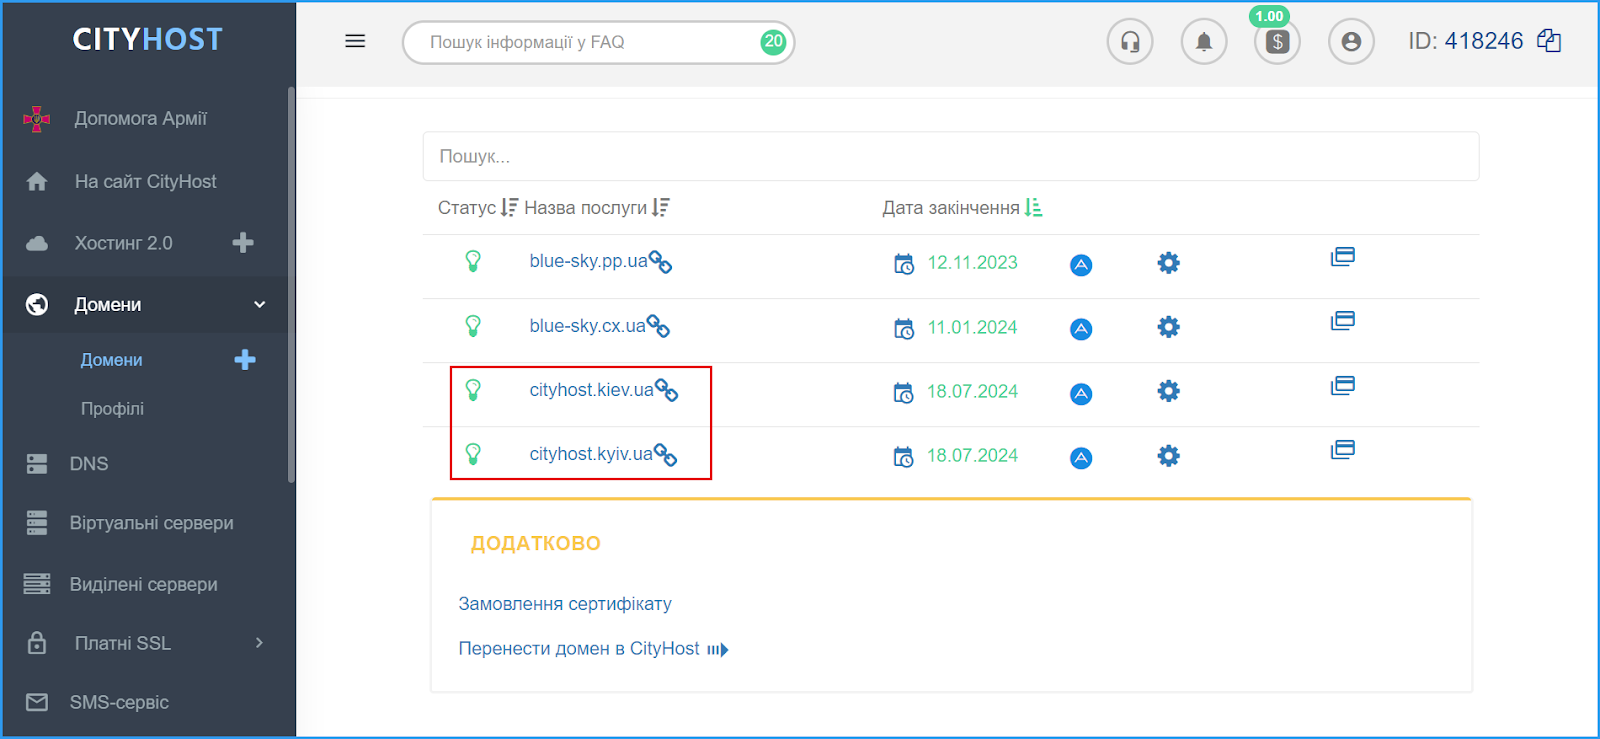
Task: Toggle the hamburger sidebar menu
Action: pyautogui.click(x=355, y=41)
